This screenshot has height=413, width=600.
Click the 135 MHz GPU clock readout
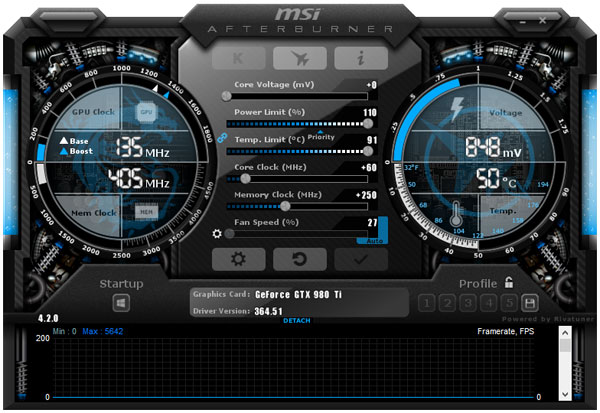[x=142, y=148]
